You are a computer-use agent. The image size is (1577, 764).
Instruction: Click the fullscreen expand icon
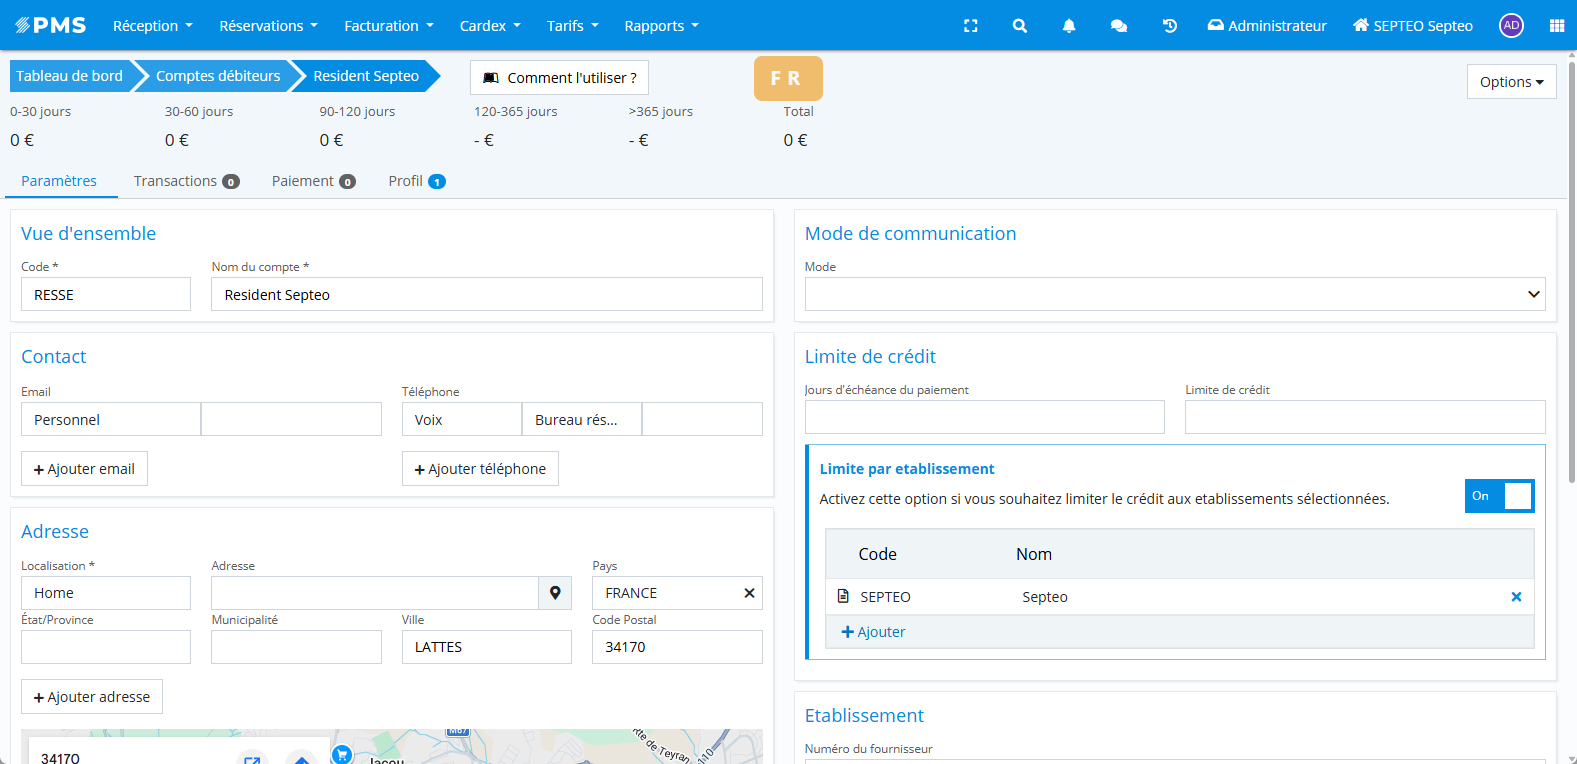coord(970,26)
